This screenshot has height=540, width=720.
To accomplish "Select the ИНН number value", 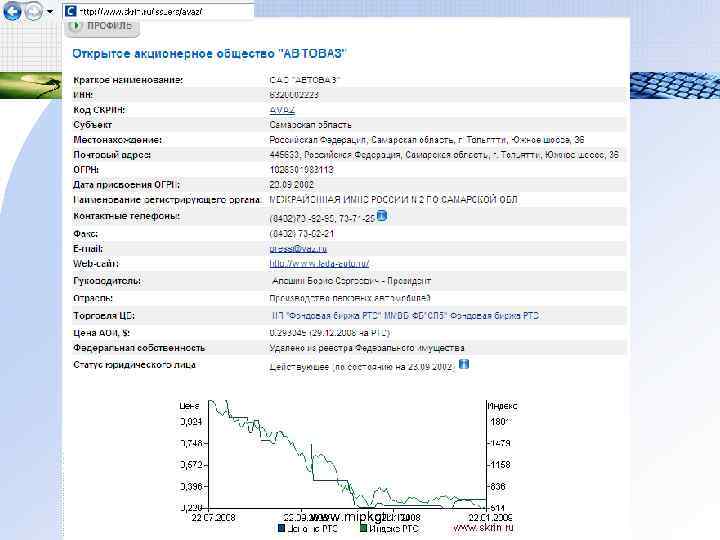I will click(x=294, y=95).
